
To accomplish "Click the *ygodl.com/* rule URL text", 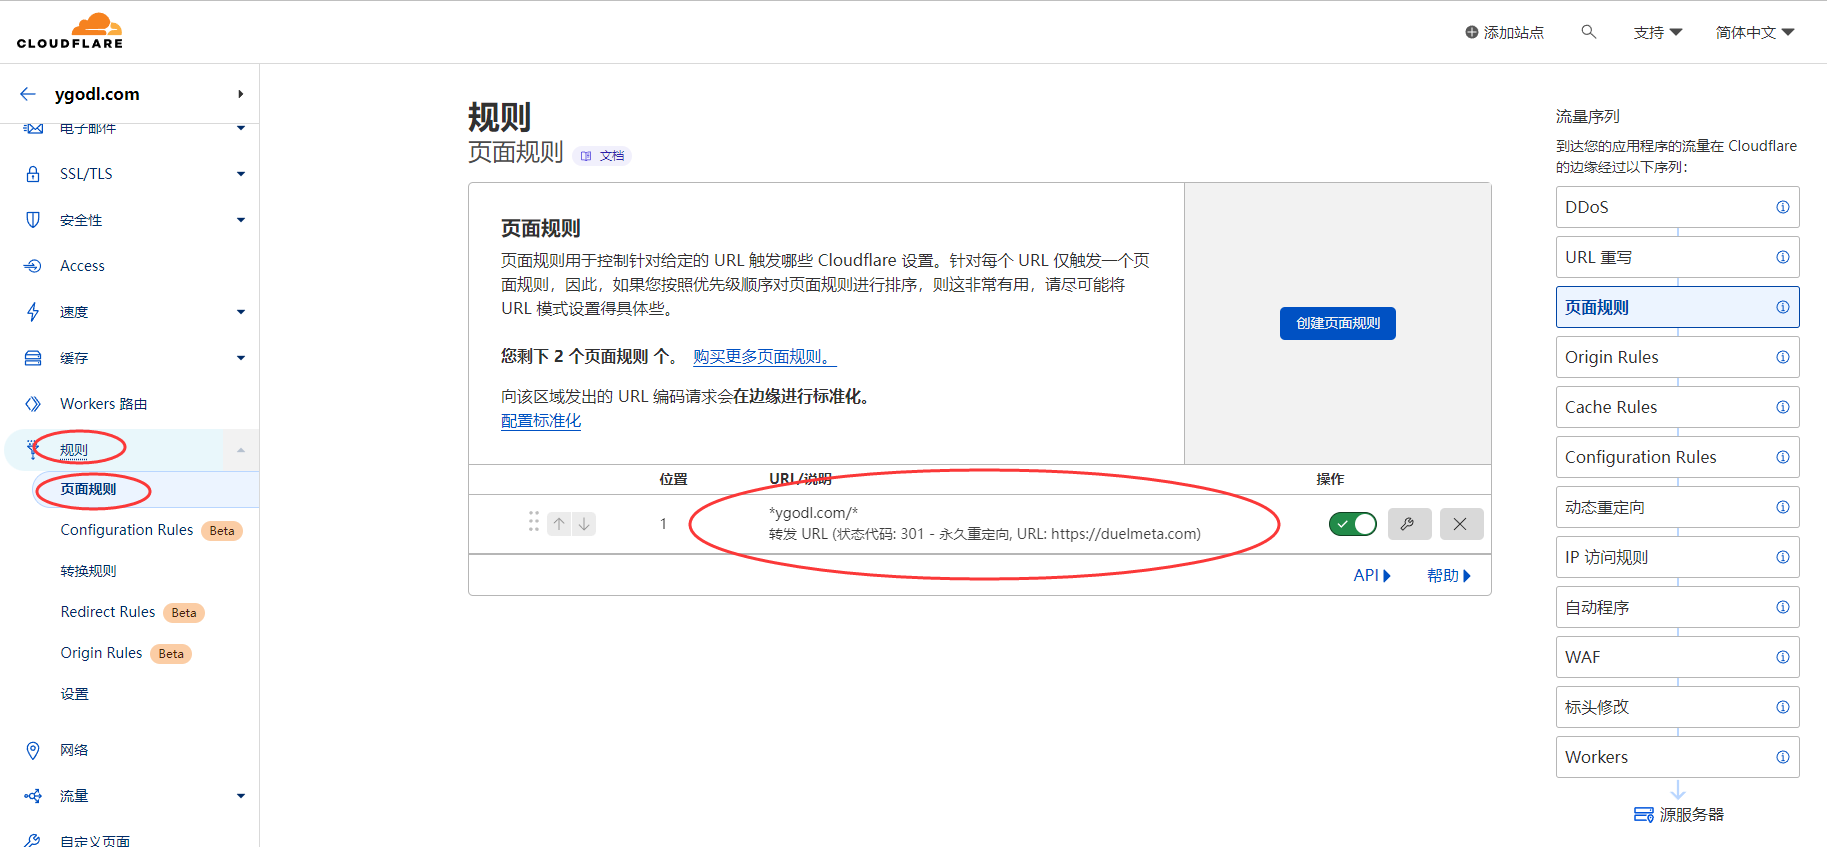I will (813, 513).
